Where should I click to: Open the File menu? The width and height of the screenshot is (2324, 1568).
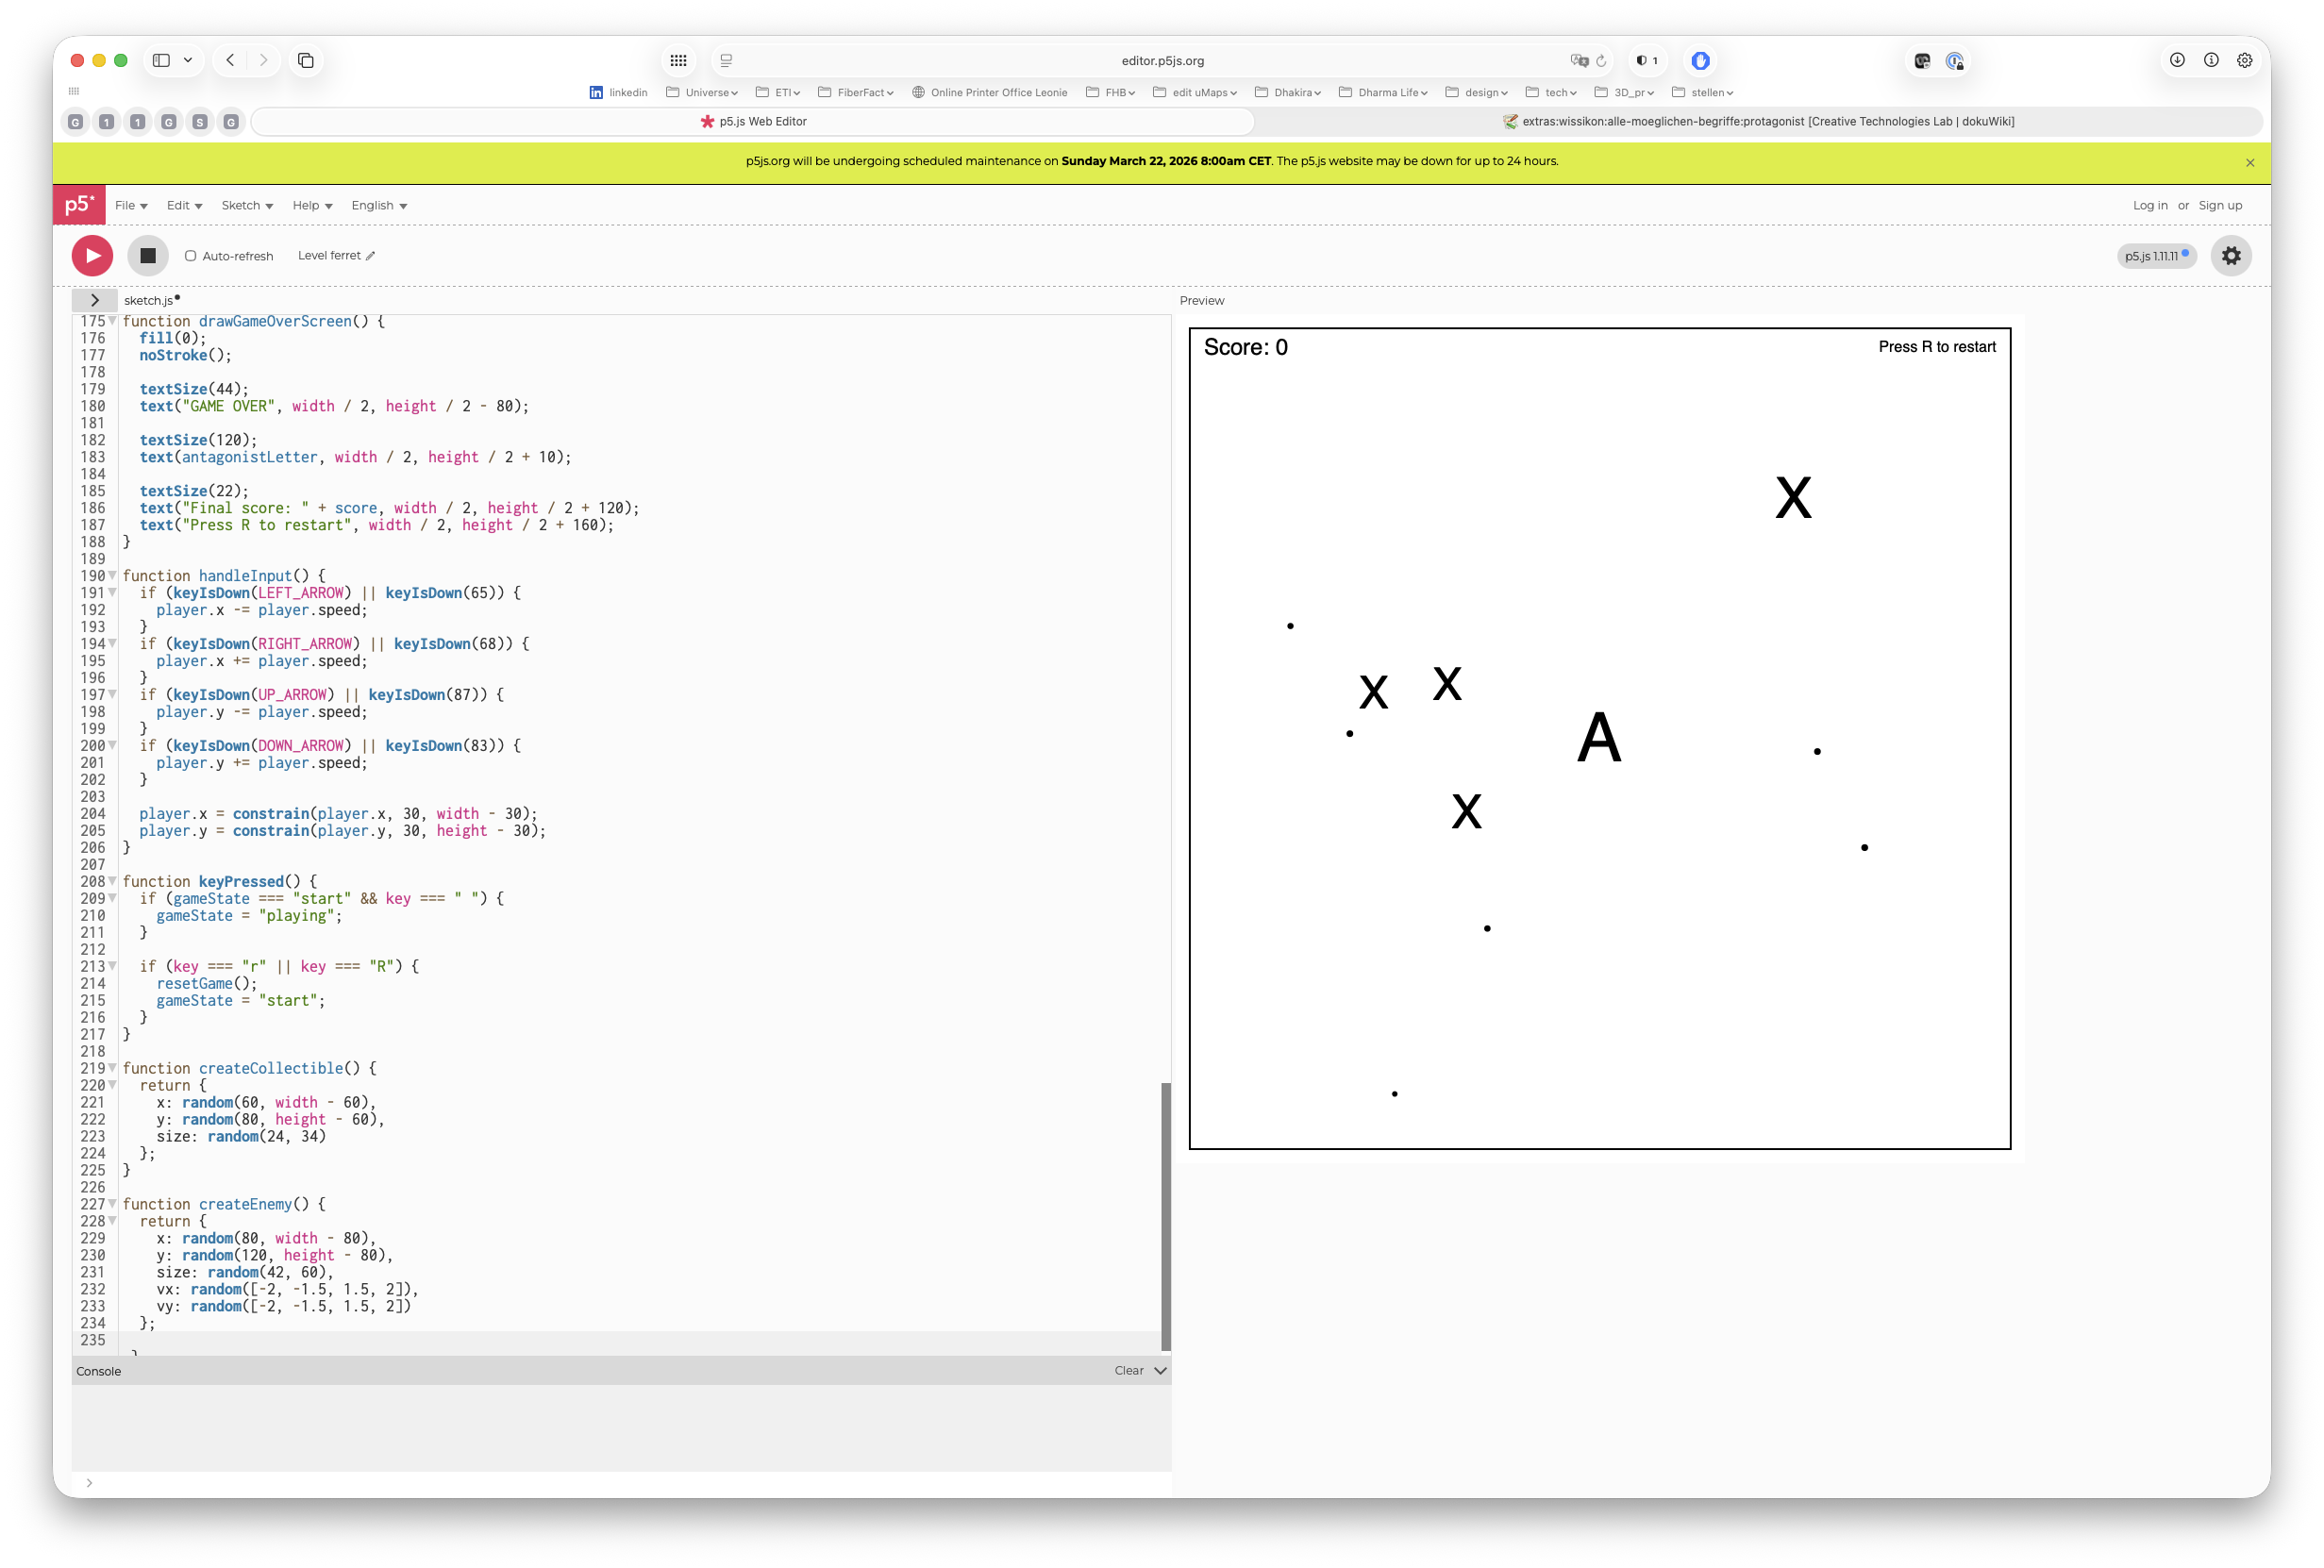click(131, 205)
